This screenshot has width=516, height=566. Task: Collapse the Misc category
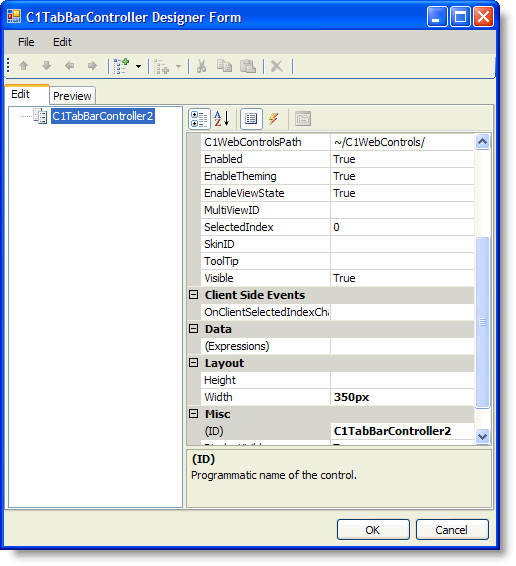pyautogui.click(x=194, y=414)
